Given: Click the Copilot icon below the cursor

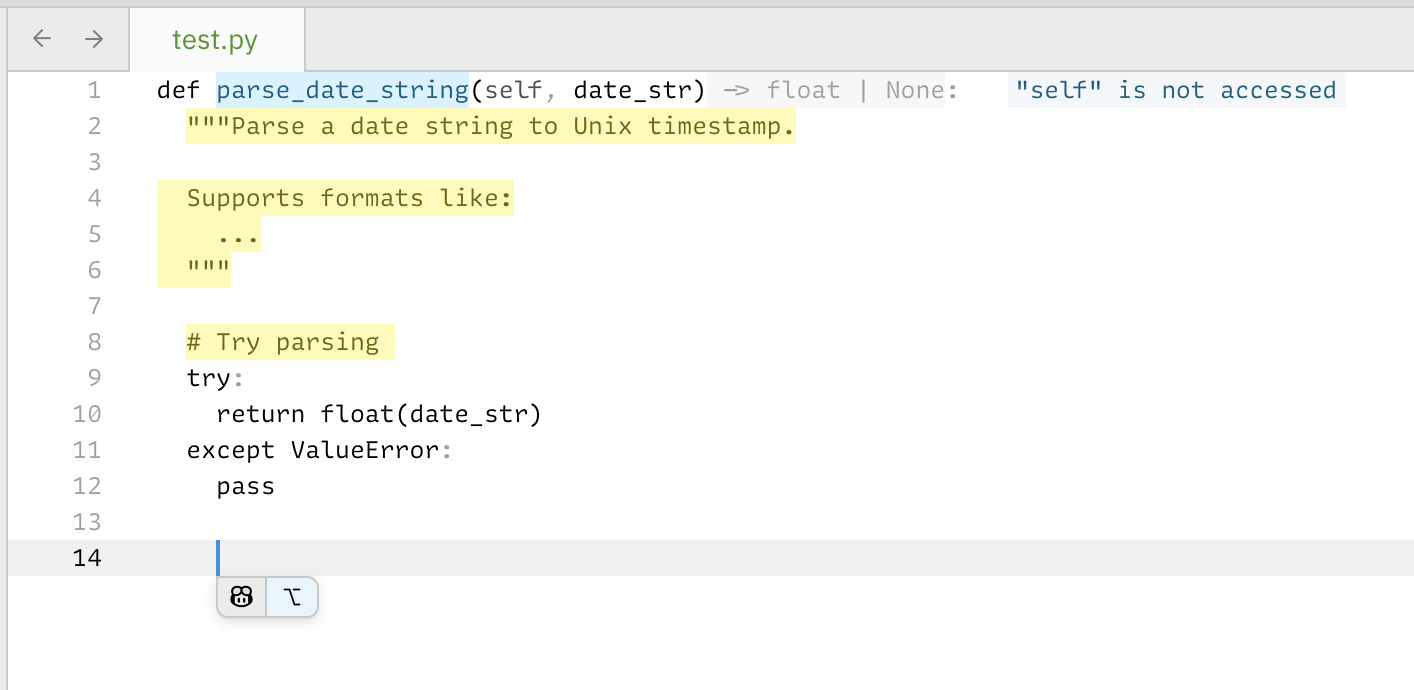Looking at the screenshot, I should tap(242, 597).
